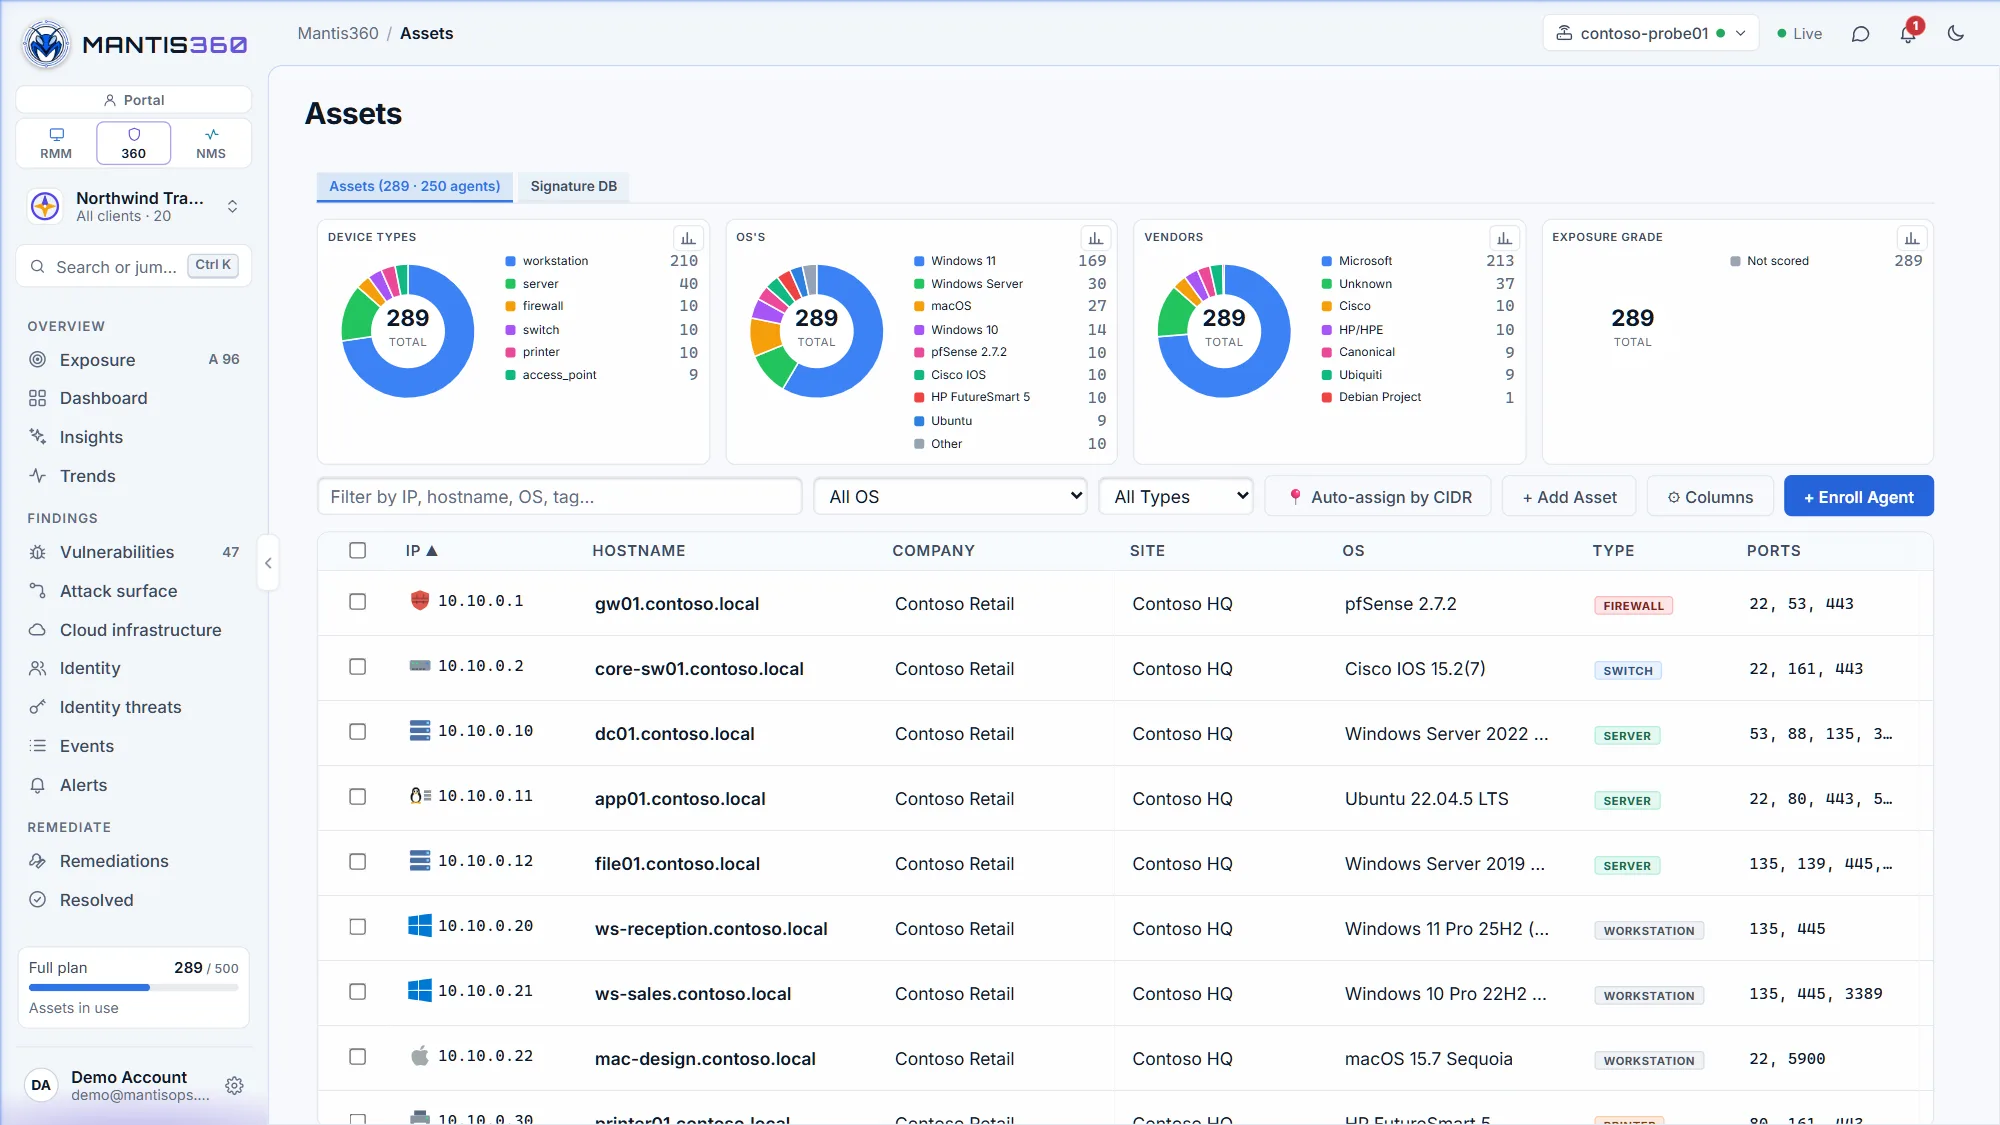This screenshot has height=1125, width=2000.
Task: Open the contoso-probe01 probe selector
Action: click(x=1650, y=33)
